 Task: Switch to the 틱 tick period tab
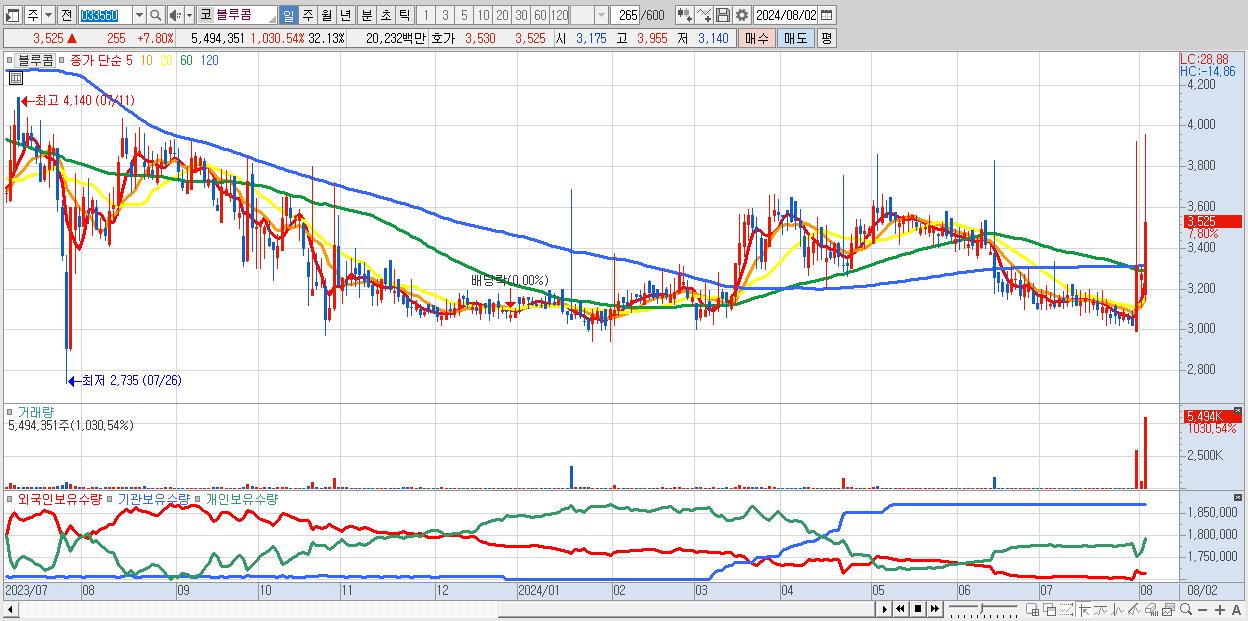[x=404, y=15]
